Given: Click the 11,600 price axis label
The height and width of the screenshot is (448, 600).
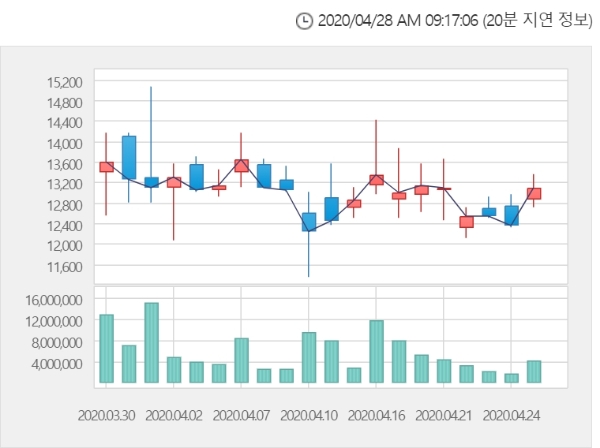Looking at the screenshot, I should (65, 267).
